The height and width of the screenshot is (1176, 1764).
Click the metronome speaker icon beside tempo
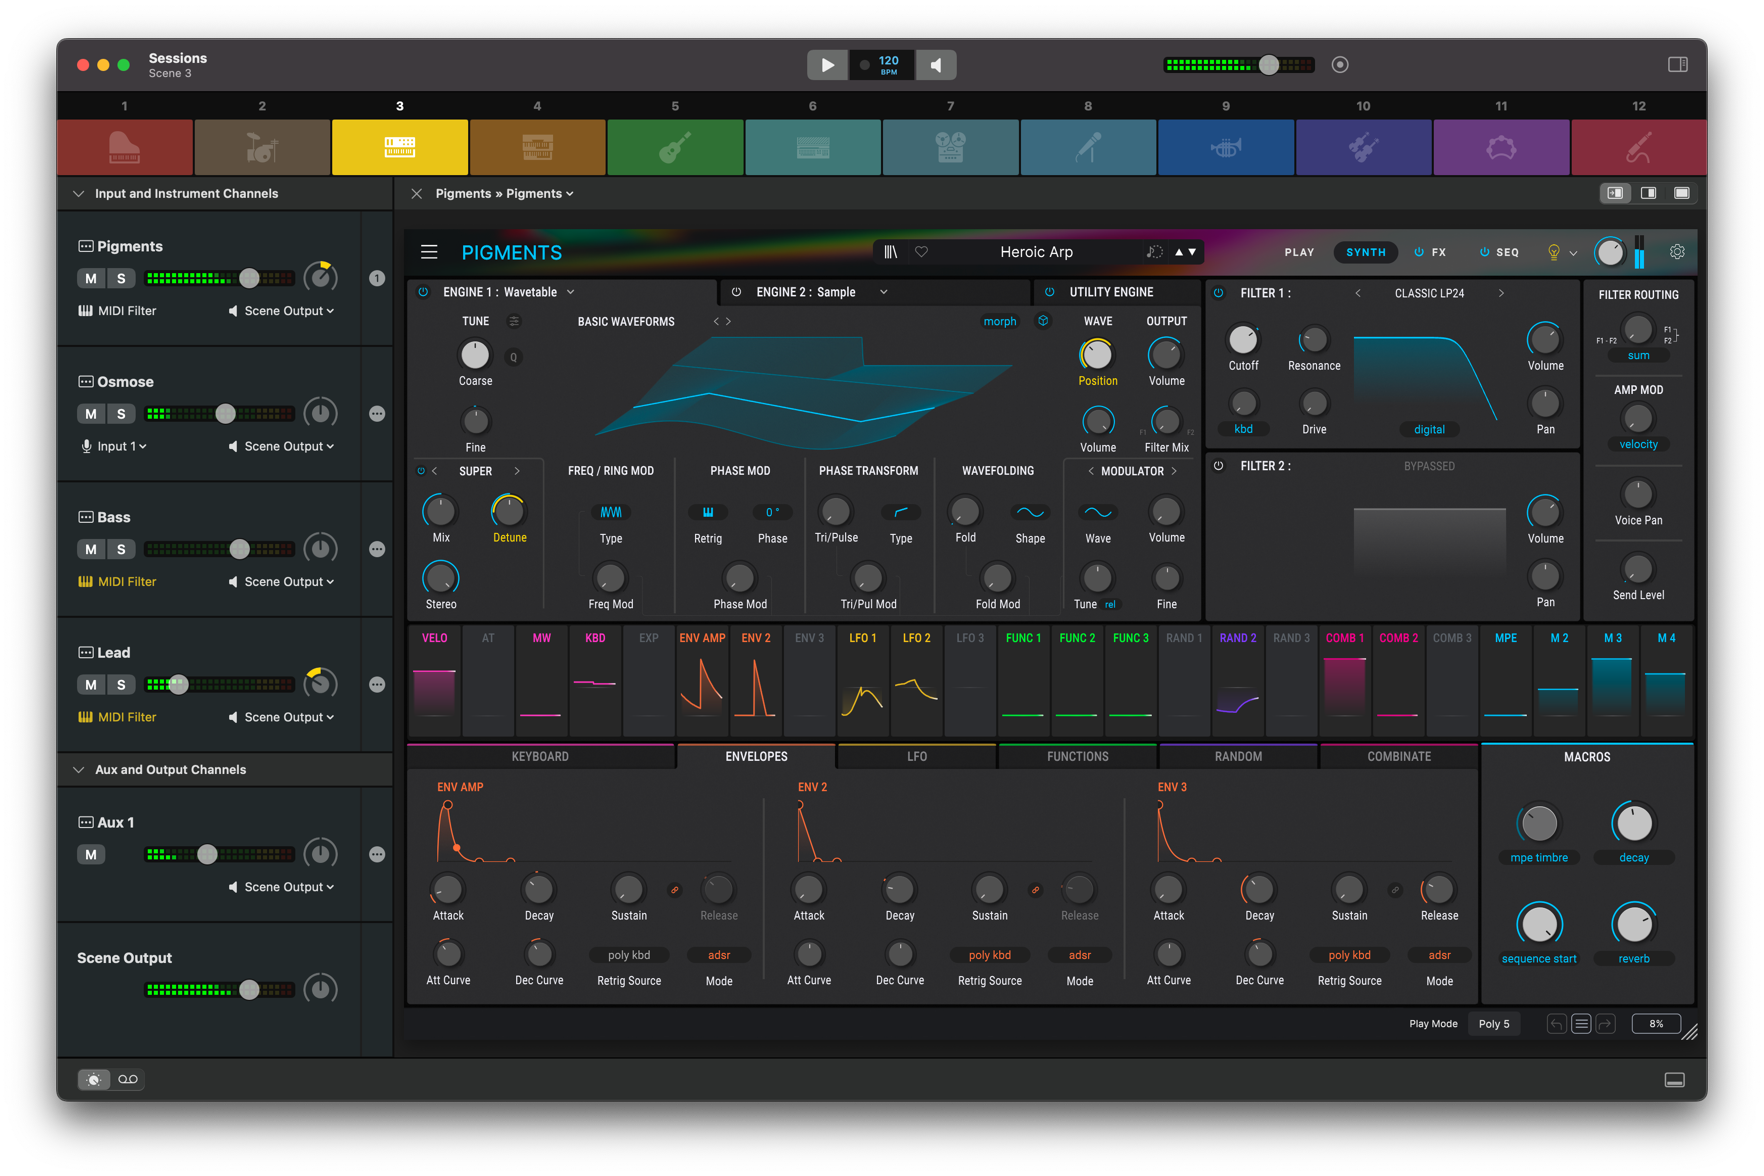[x=936, y=65]
